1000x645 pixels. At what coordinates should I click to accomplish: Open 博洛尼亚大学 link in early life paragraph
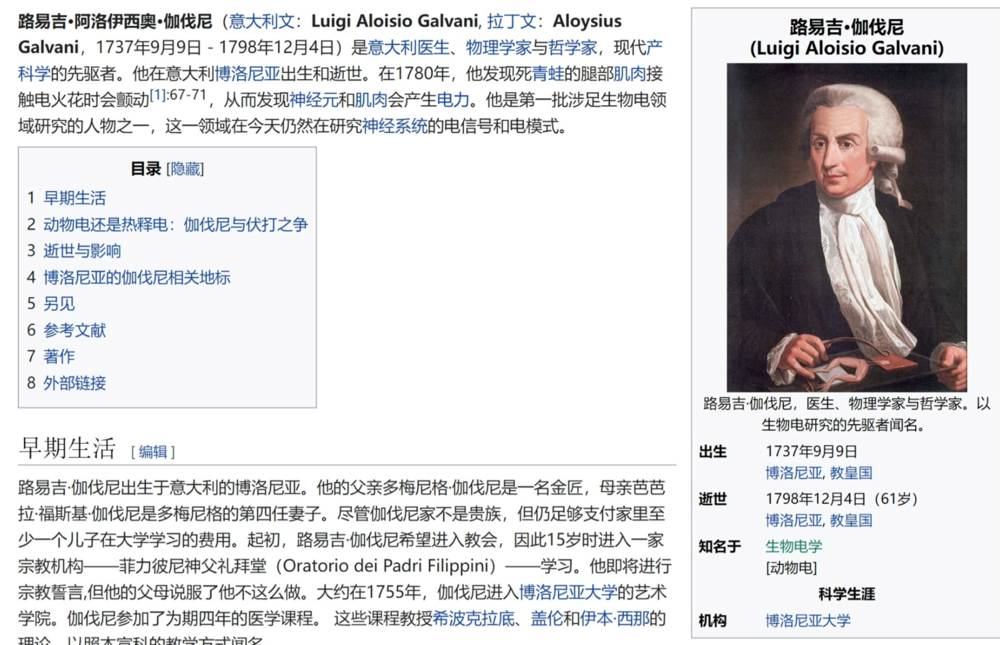click(568, 592)
